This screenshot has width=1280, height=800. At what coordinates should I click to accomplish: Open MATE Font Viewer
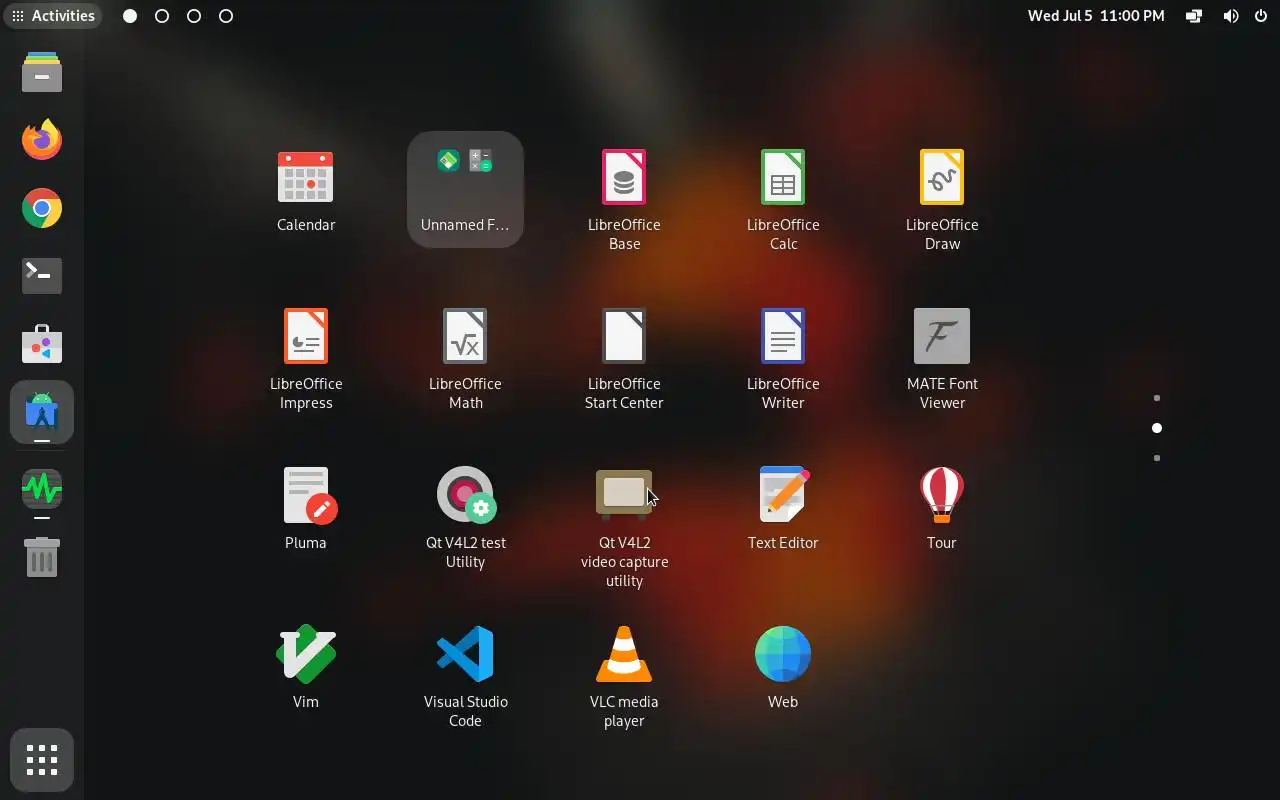(x=942, y=358)
